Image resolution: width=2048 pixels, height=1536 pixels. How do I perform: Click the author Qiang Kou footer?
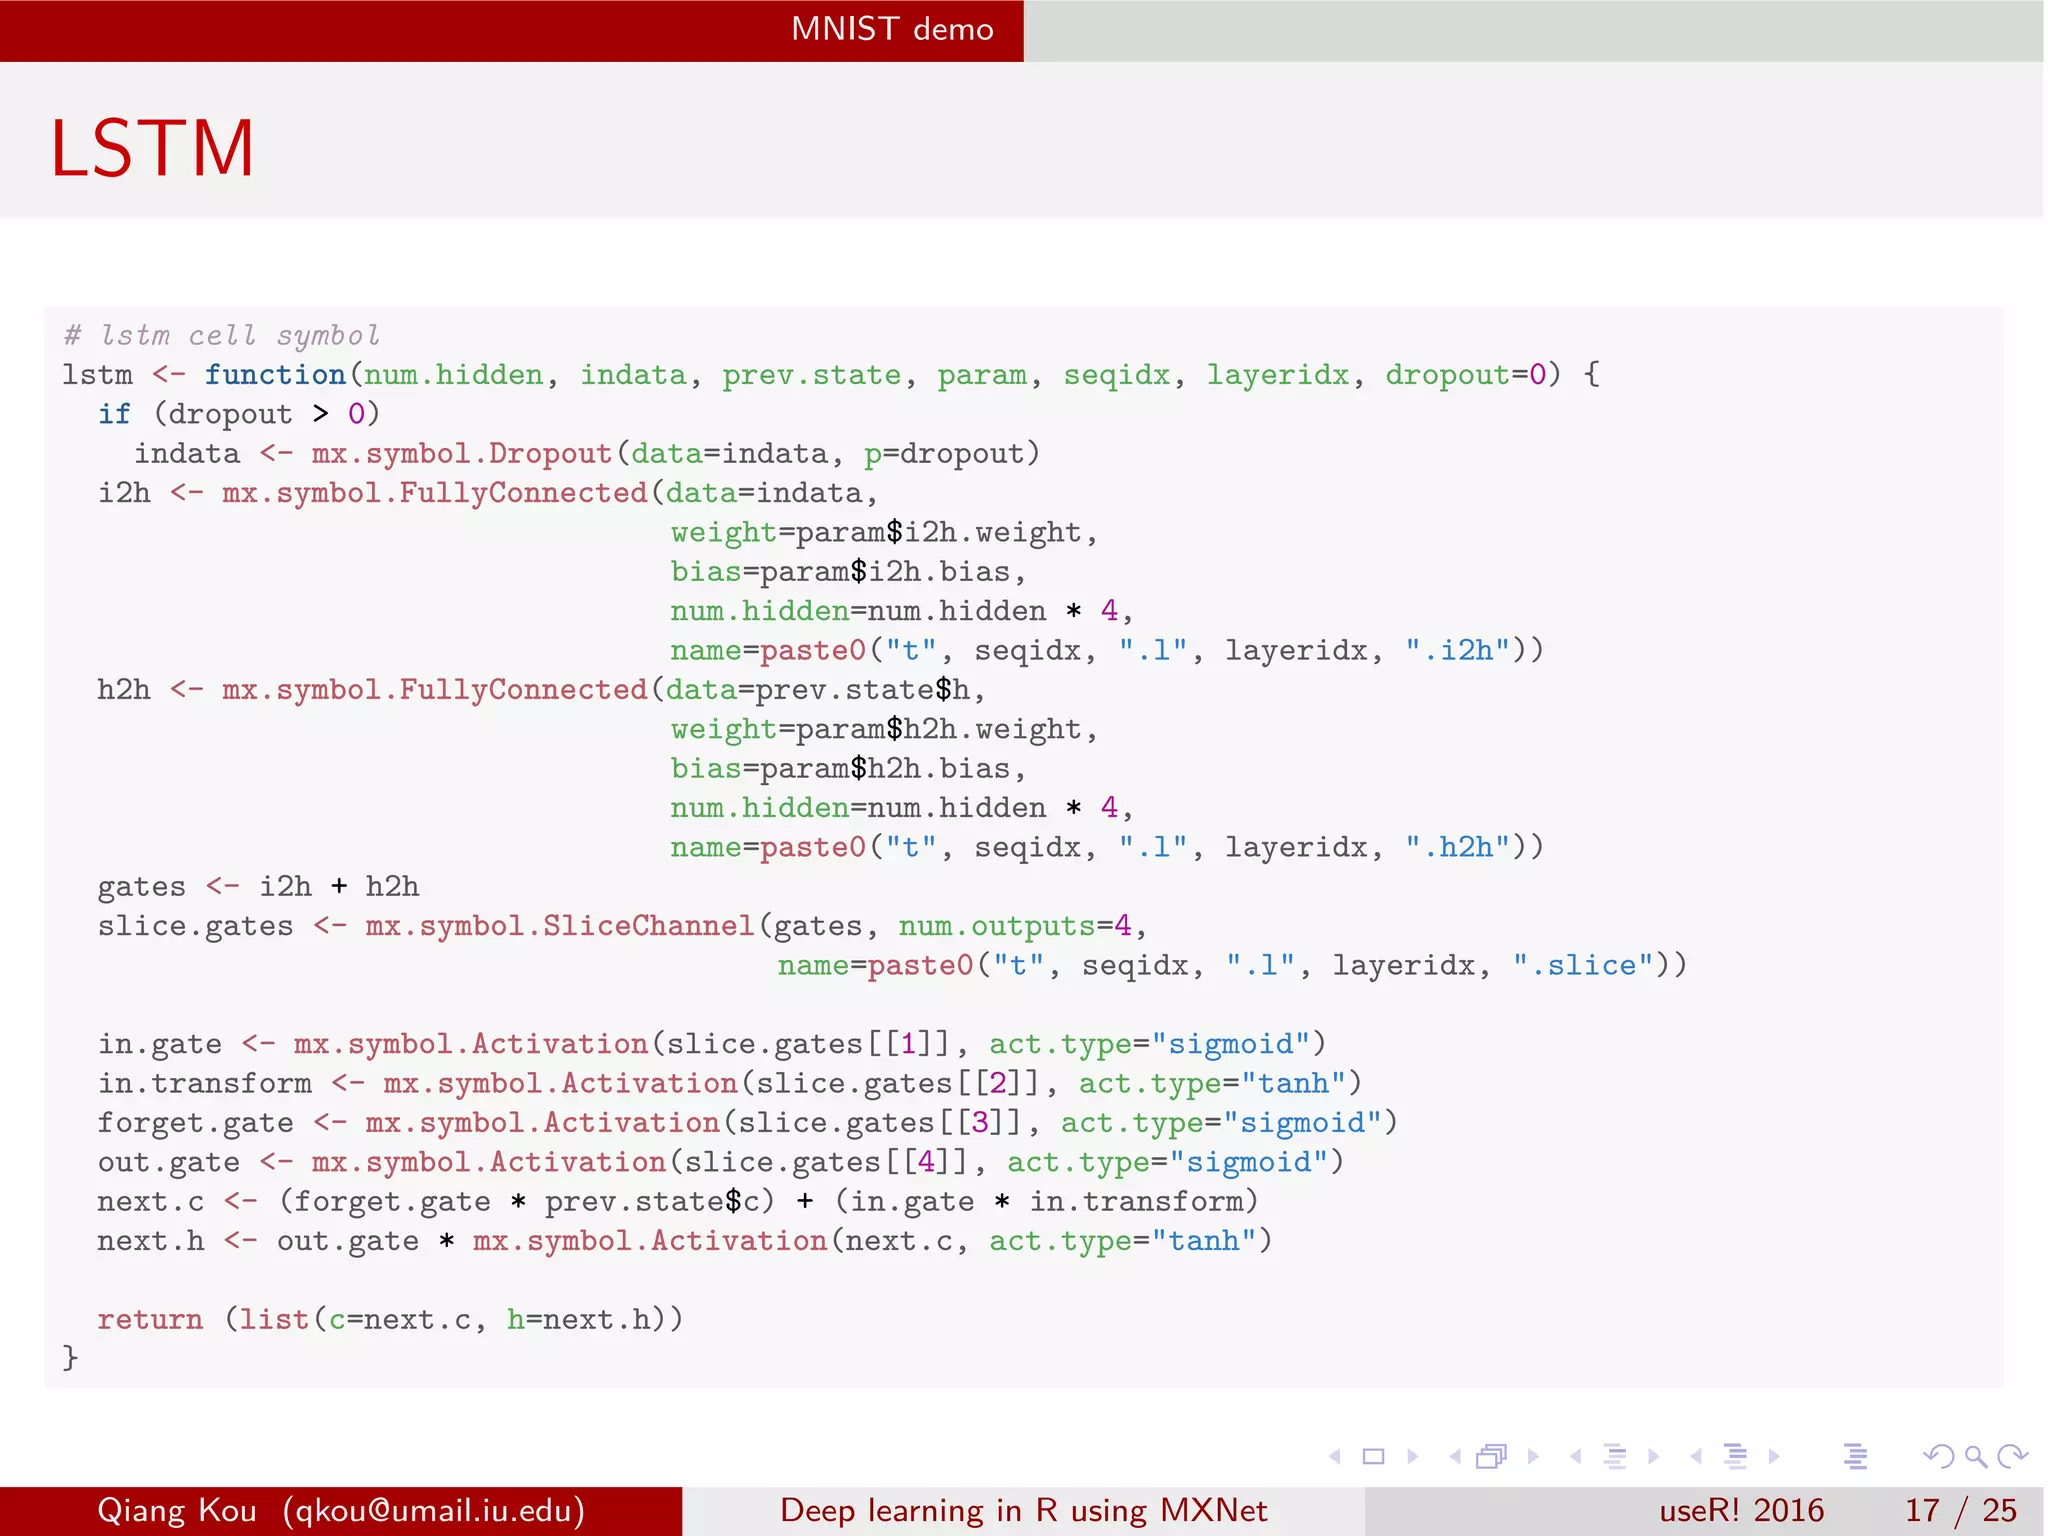point(340,1510)
